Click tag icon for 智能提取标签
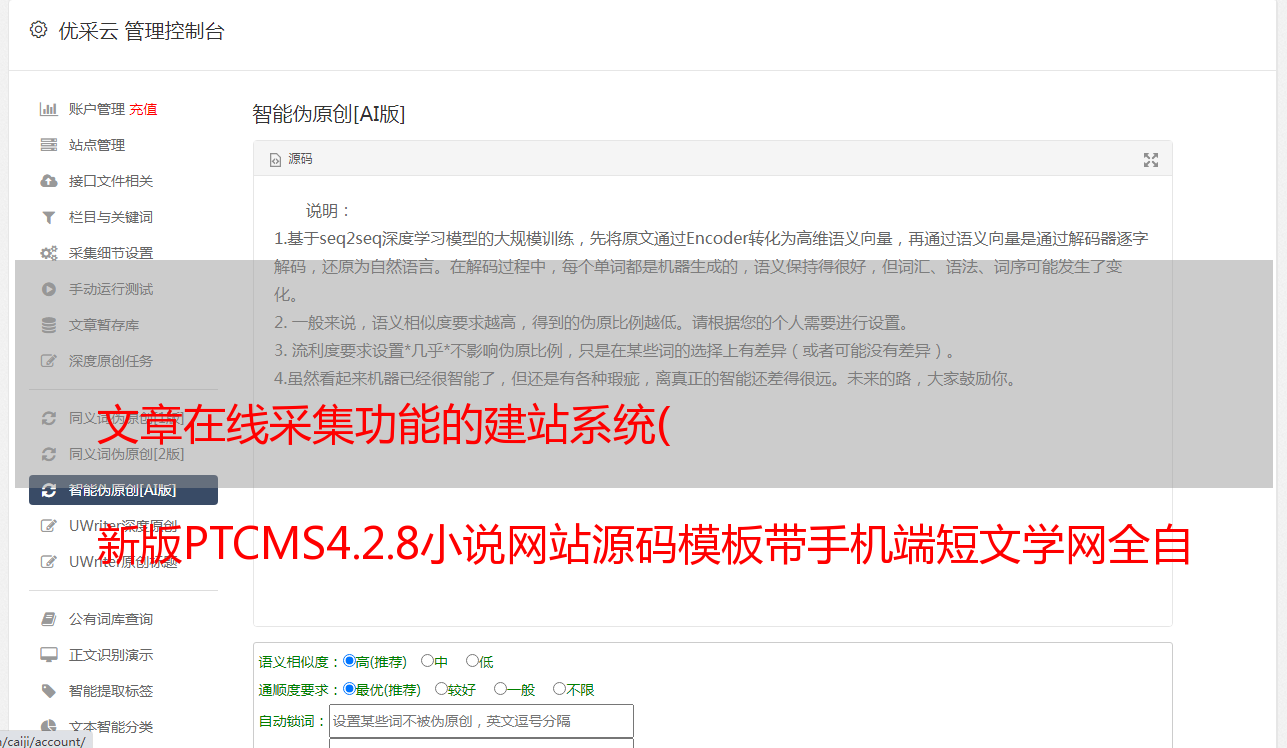Image resolution: width=1287 pixels, height=748 pixels. click(x=48, y=691)
